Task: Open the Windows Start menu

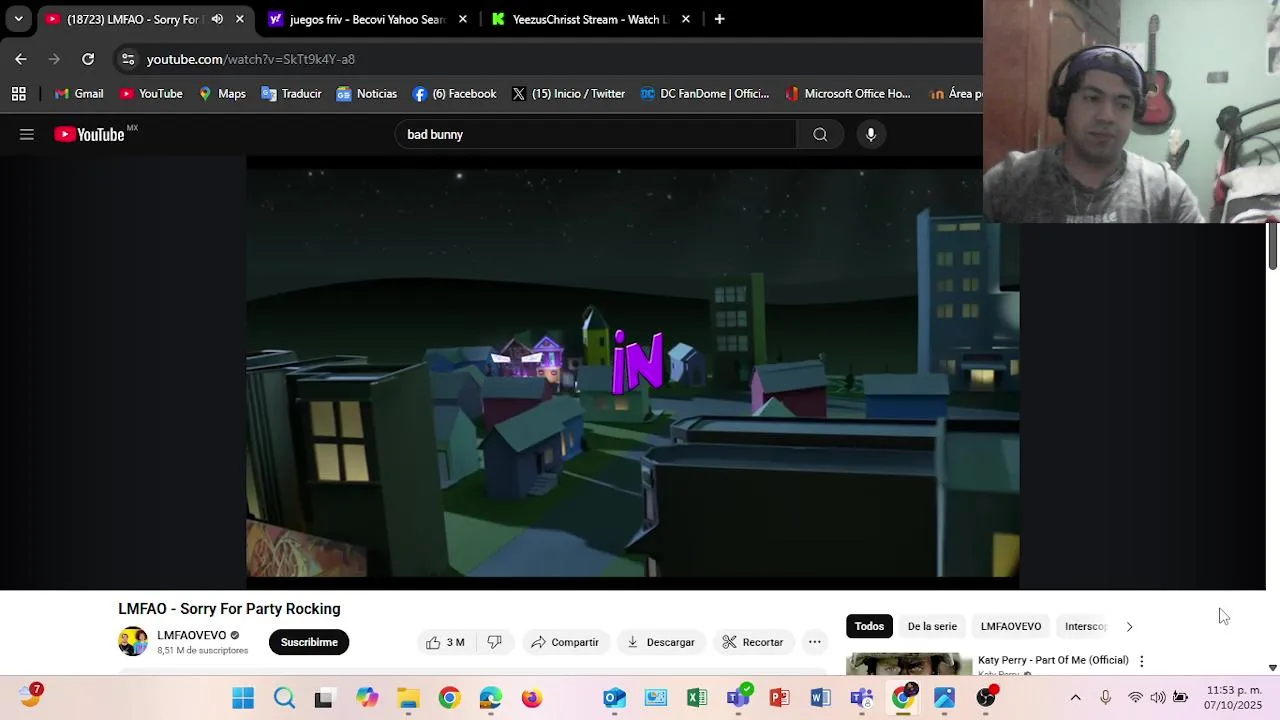Action: [243, 698]
